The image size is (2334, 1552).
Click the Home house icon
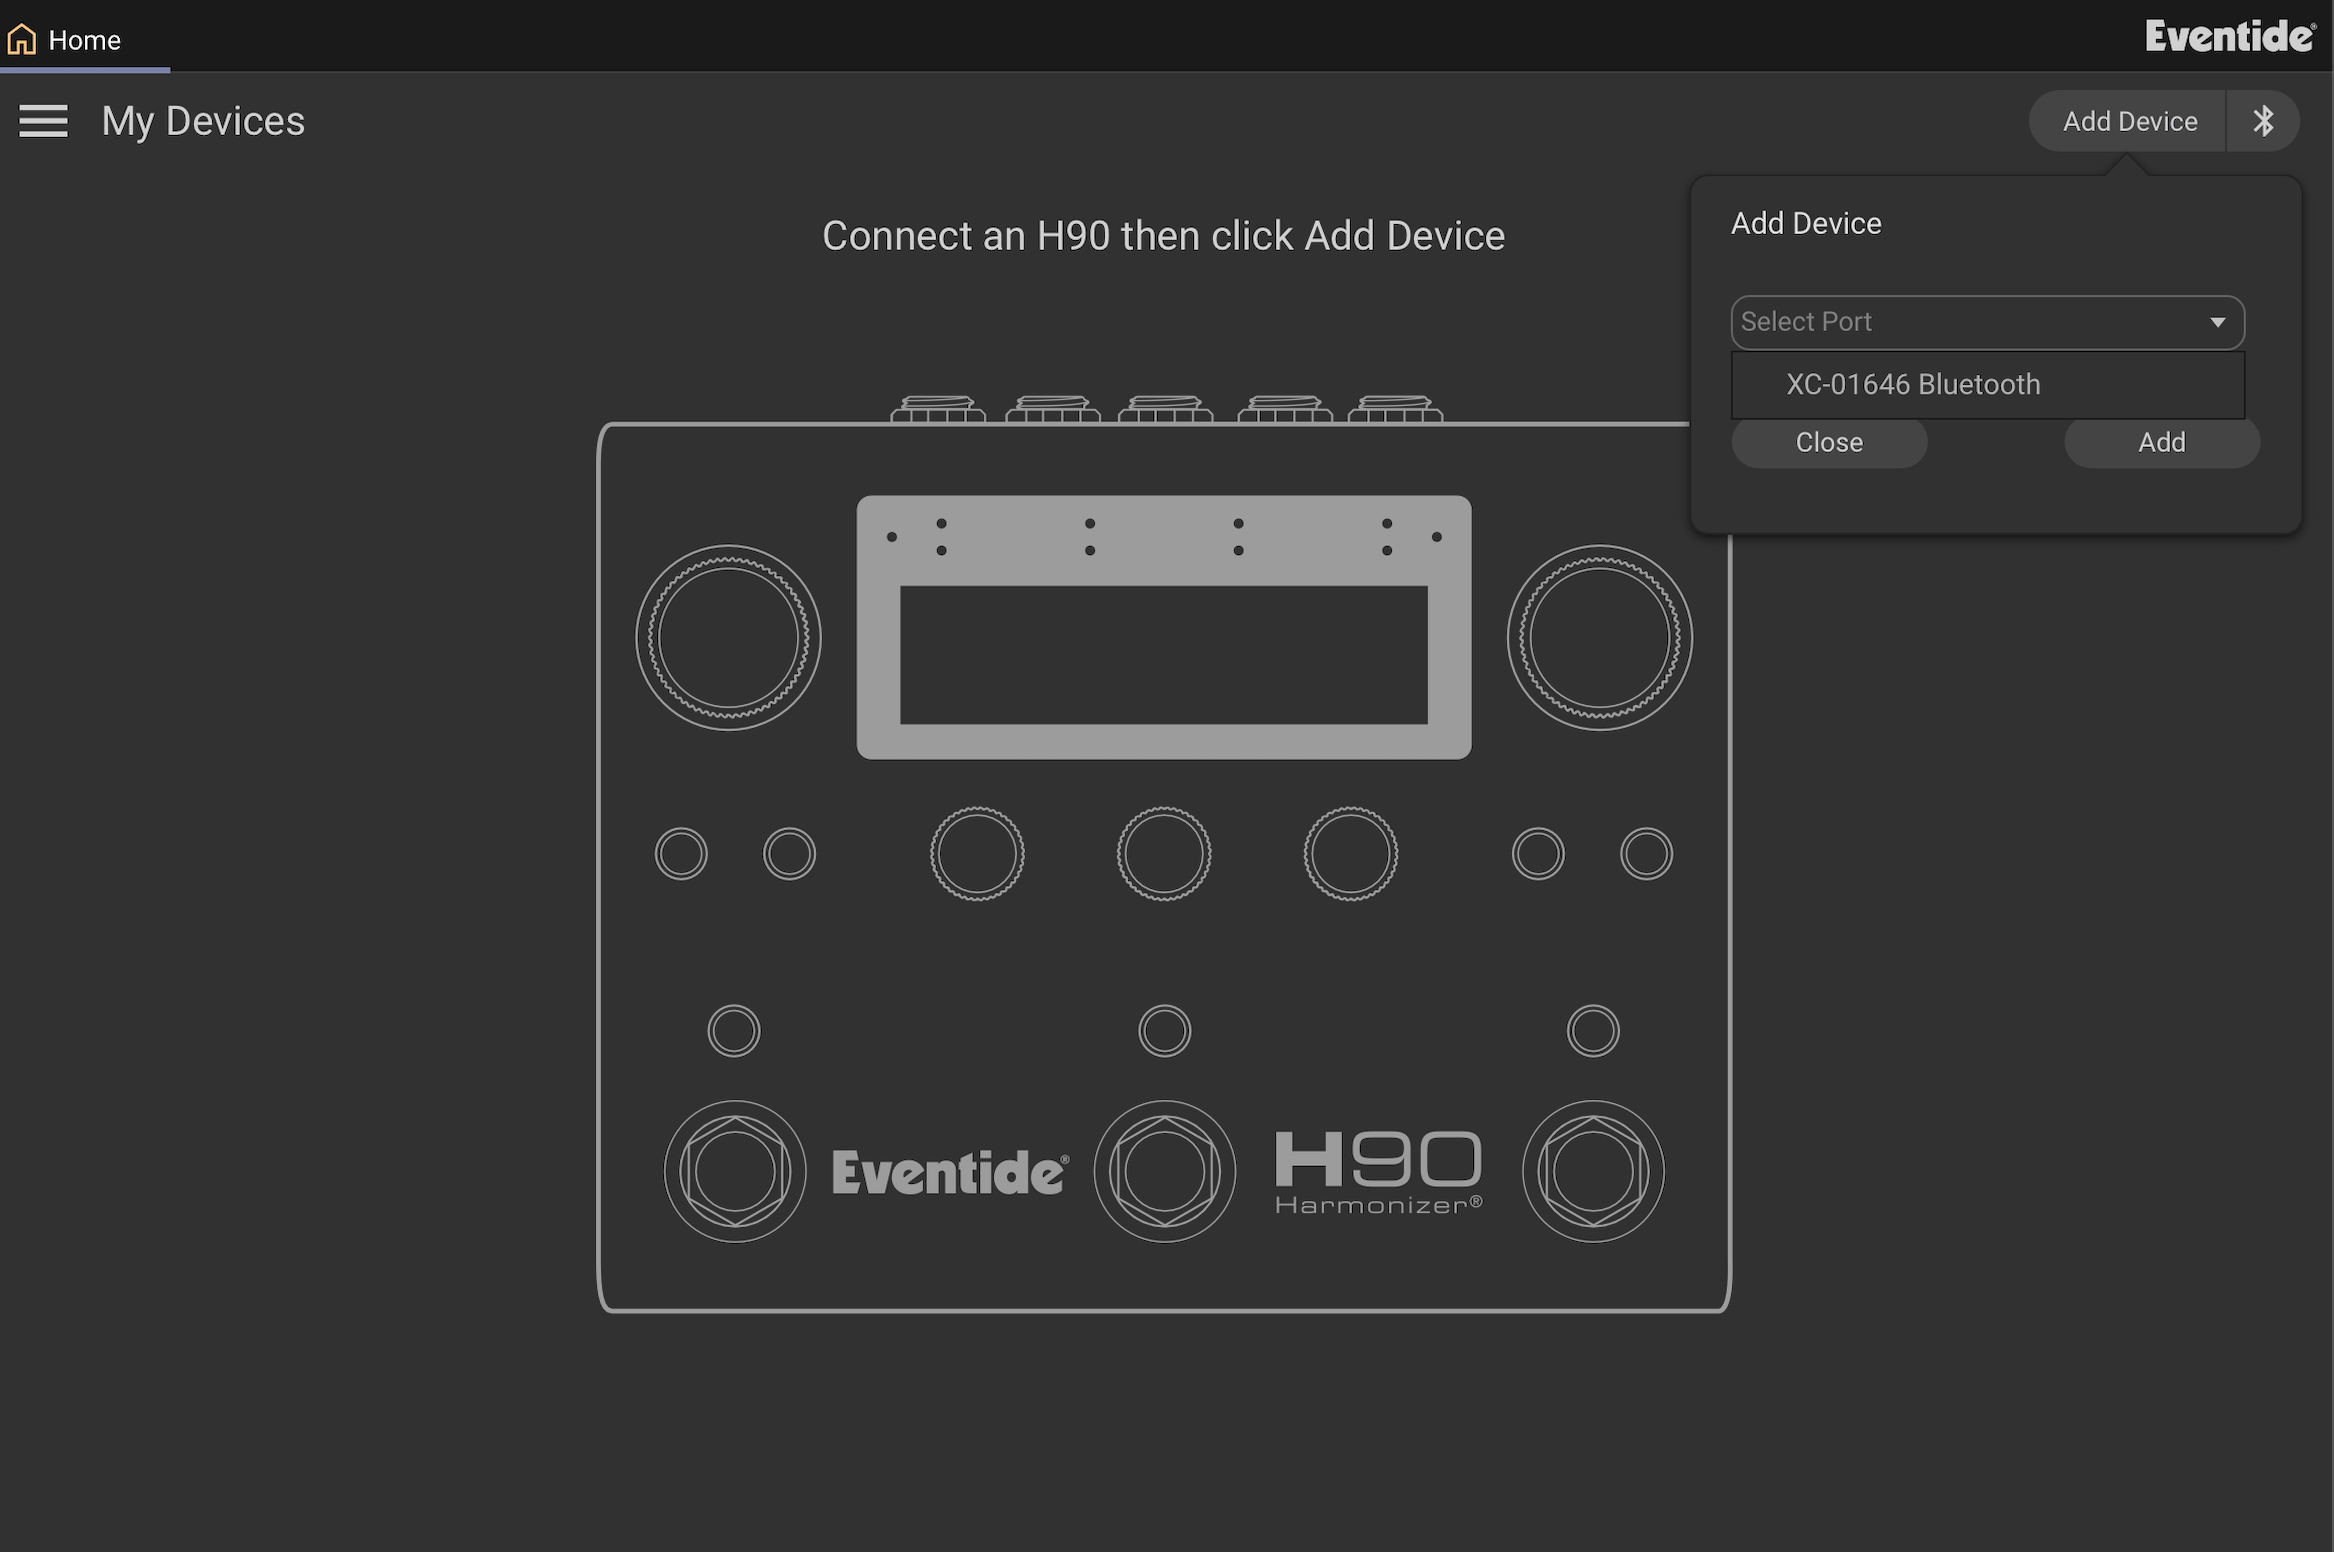coord(21,39)
